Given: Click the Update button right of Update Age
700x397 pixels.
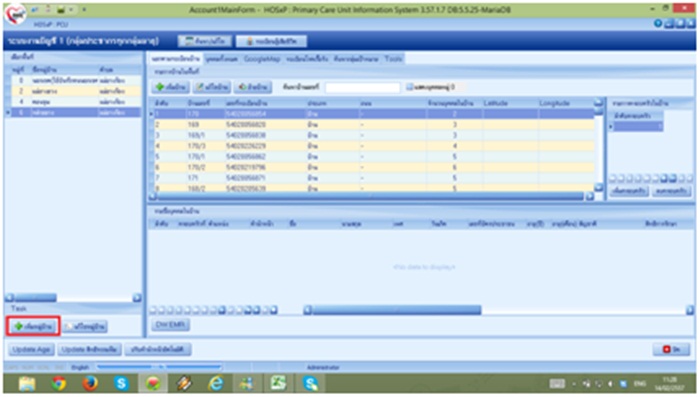Looking at the screenshot, I should pyautogui.click(x=89, y=350).
